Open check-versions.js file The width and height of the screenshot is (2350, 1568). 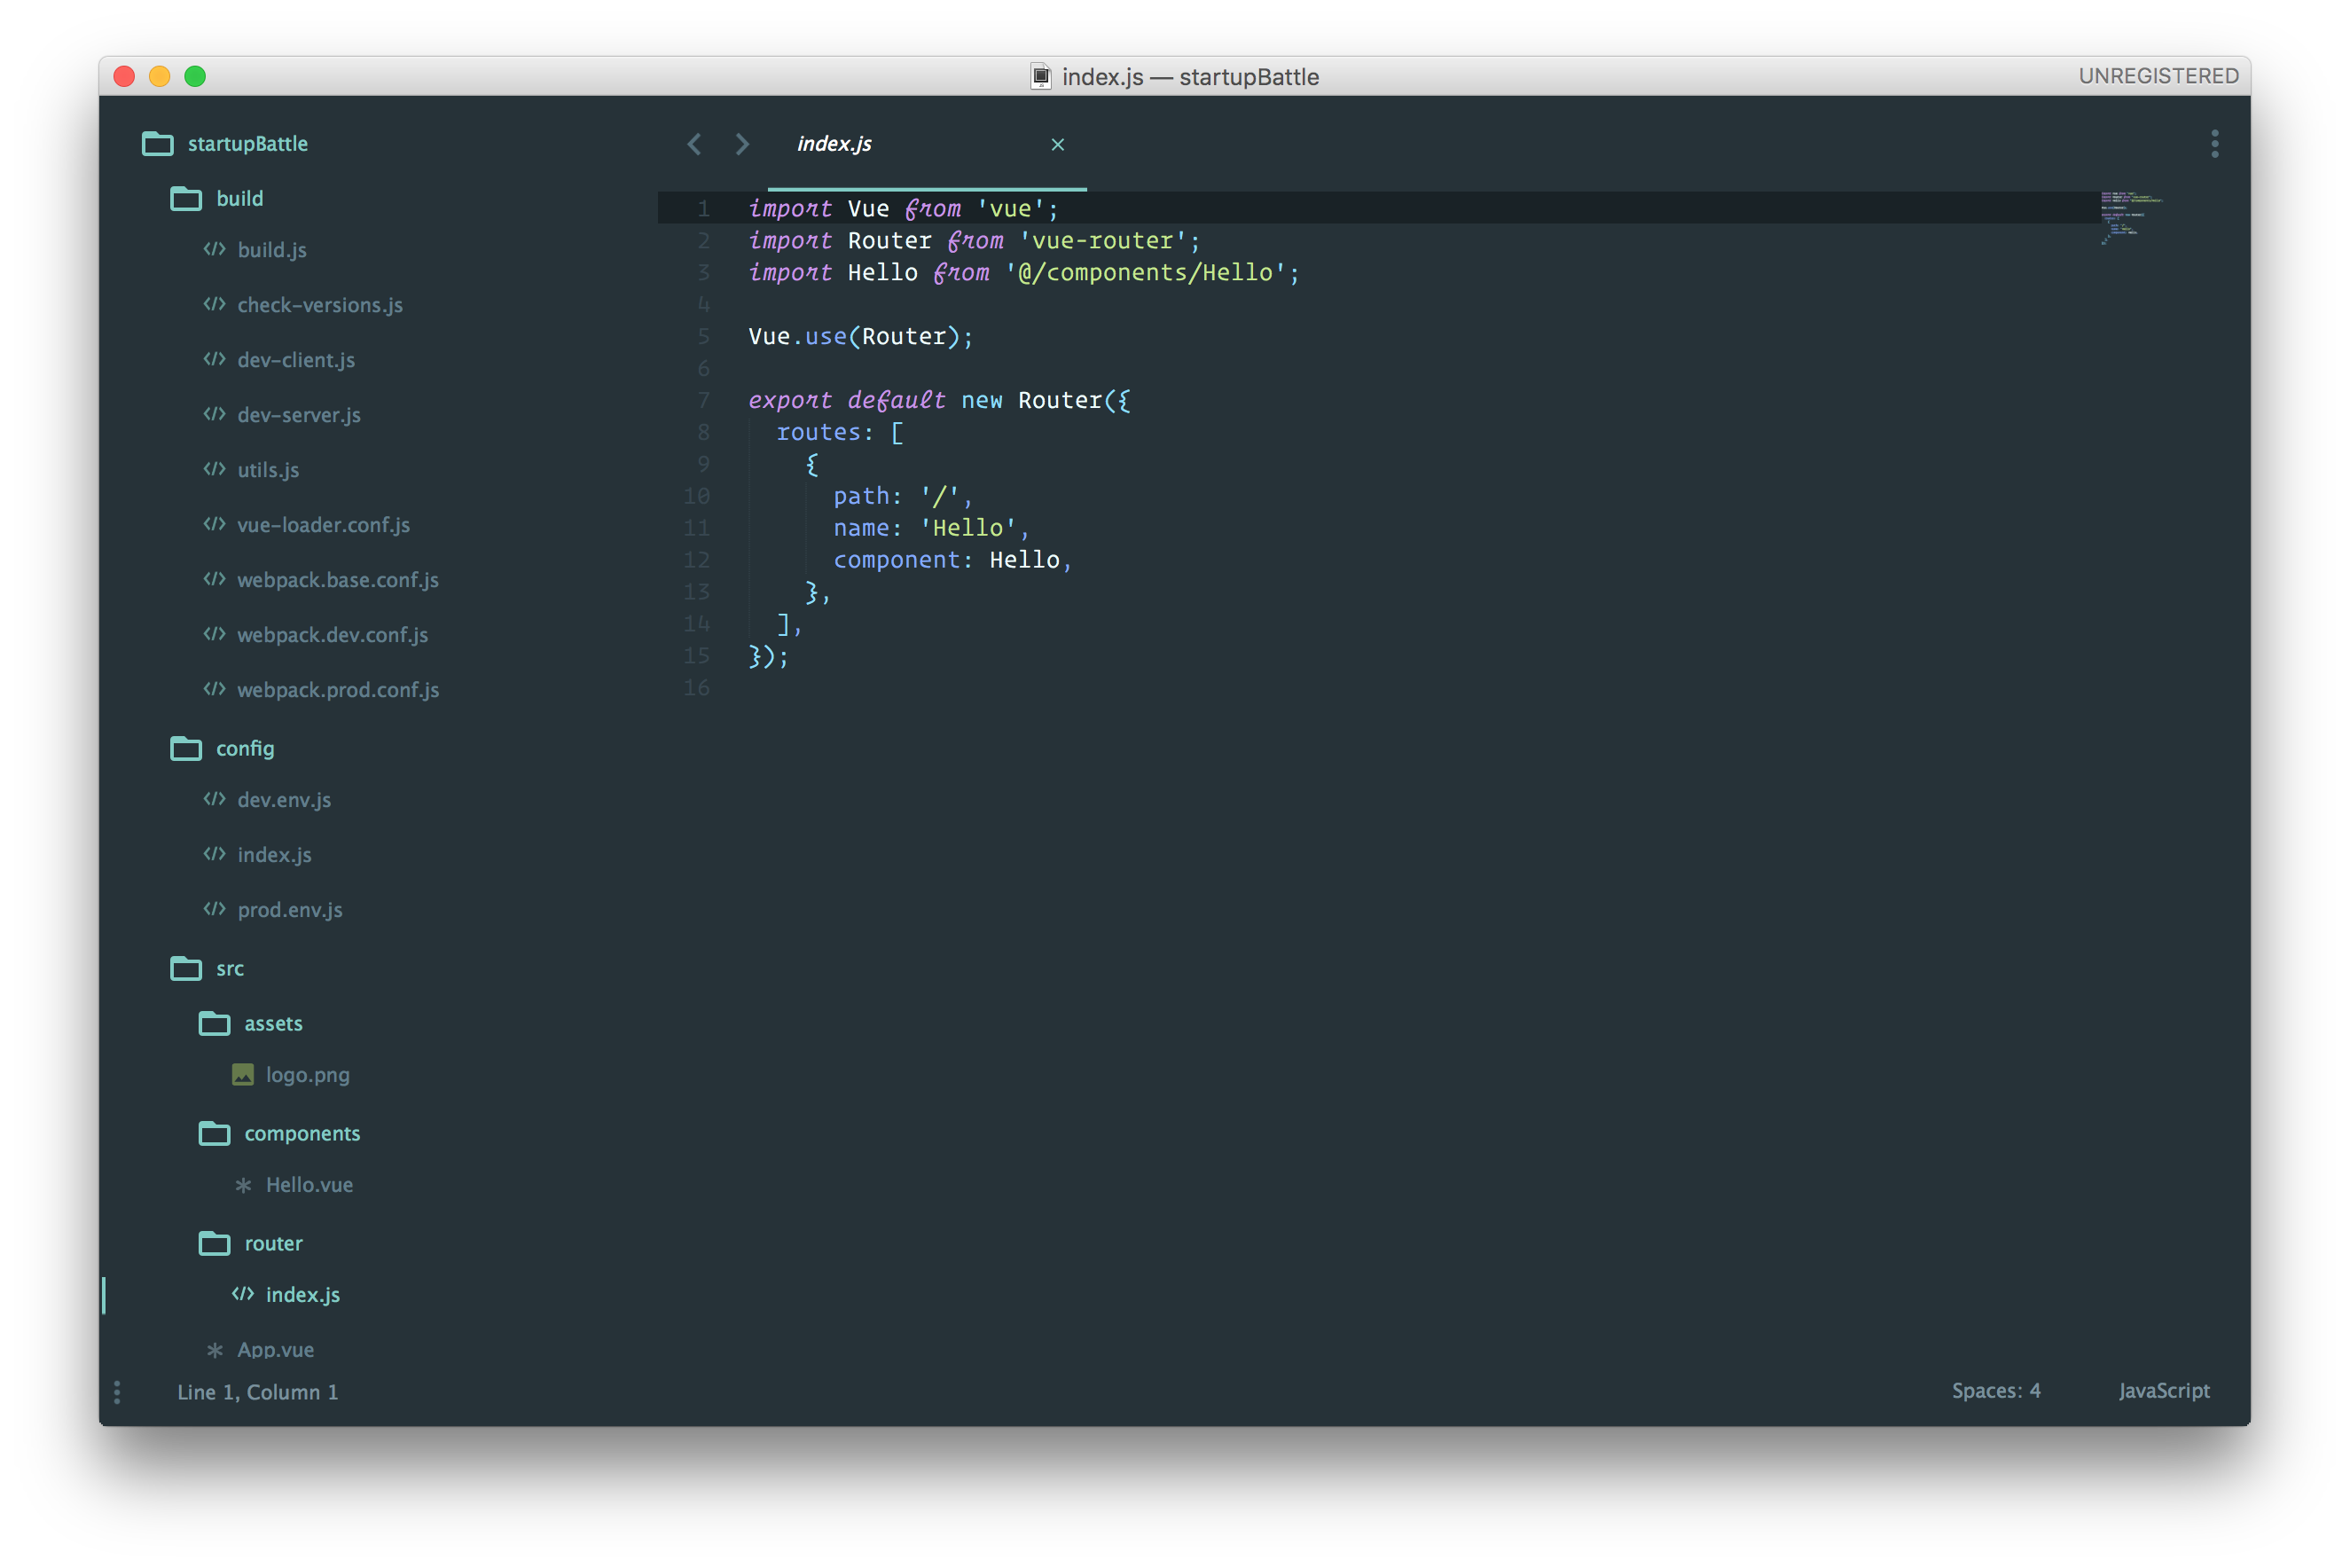tap(320, 305)
